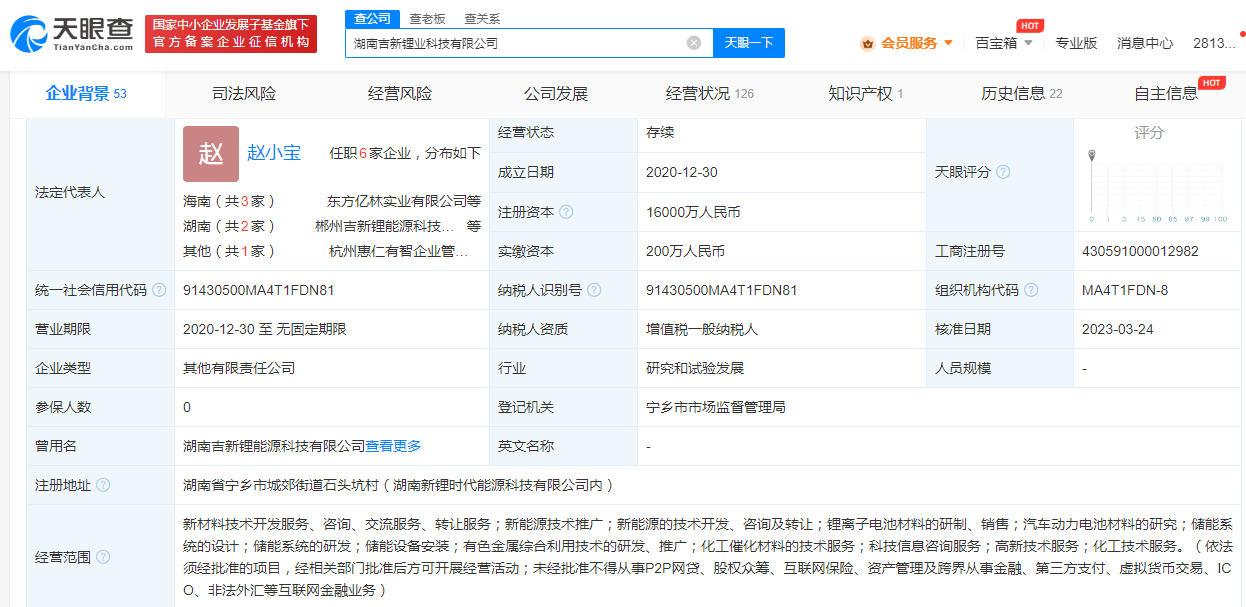Click 专业版 in the top navigation
This screenshot has height=607, width=1246.
[1077, 43]
